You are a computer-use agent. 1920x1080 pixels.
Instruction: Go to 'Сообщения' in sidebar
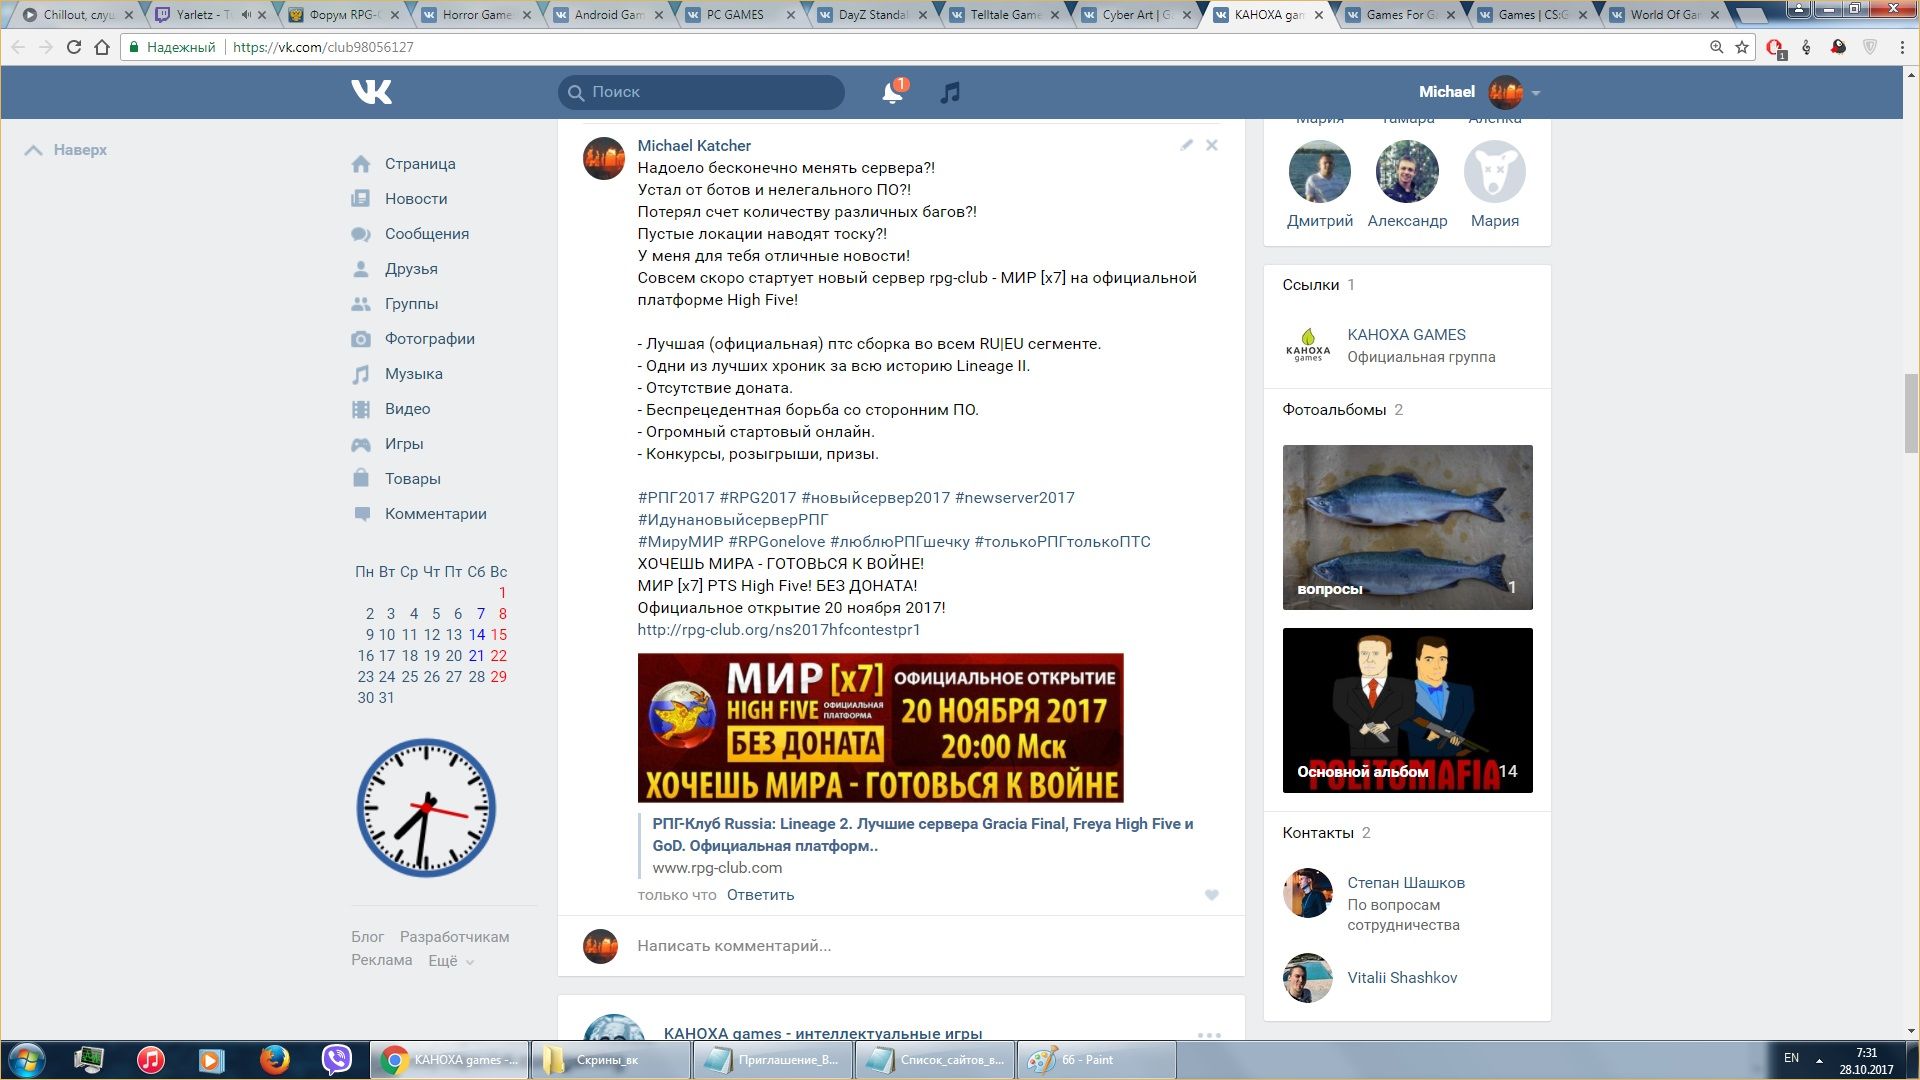pyautogui.click(x=426, y=234)
